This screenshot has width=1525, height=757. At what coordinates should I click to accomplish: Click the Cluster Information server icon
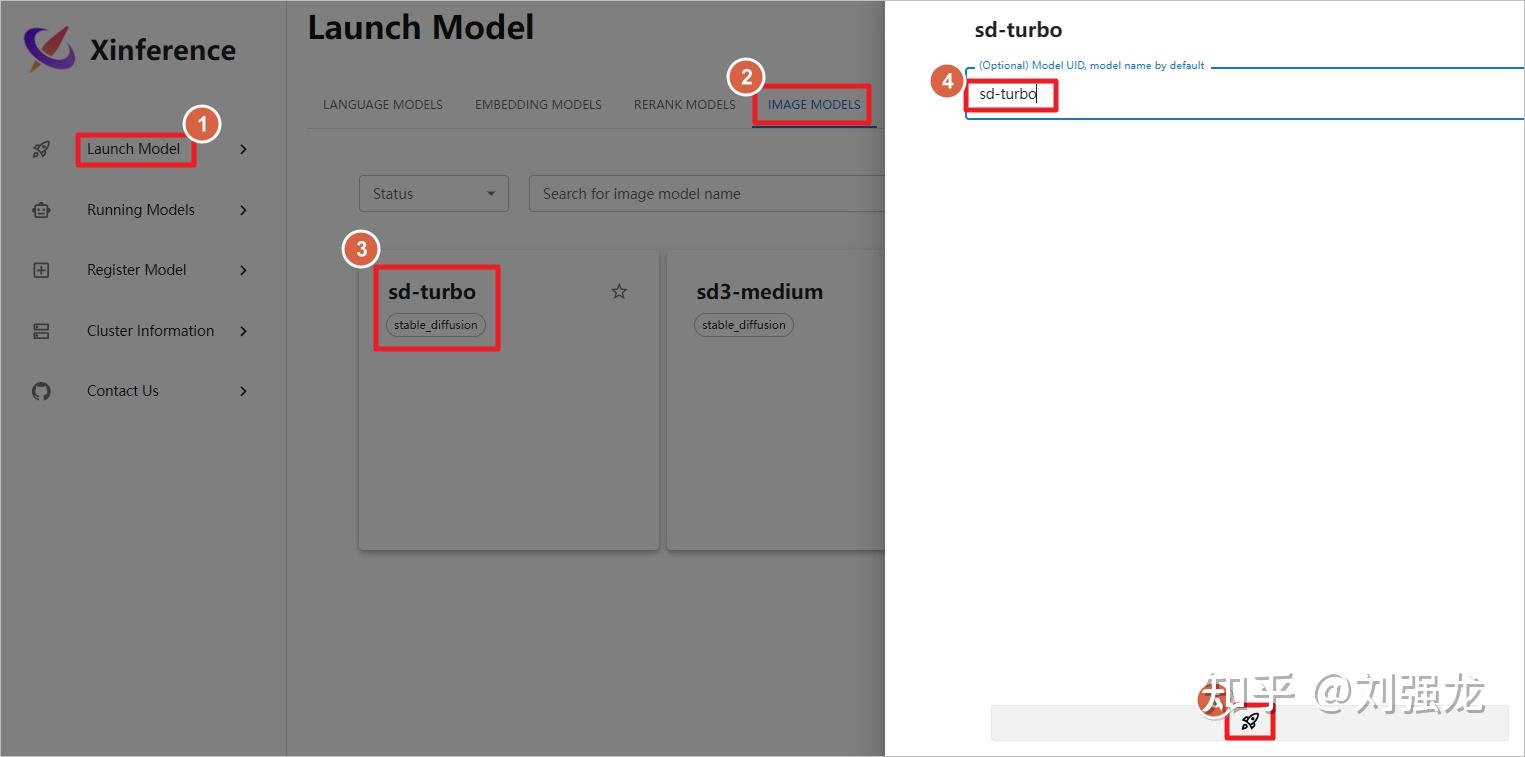(x=41, y=331)
